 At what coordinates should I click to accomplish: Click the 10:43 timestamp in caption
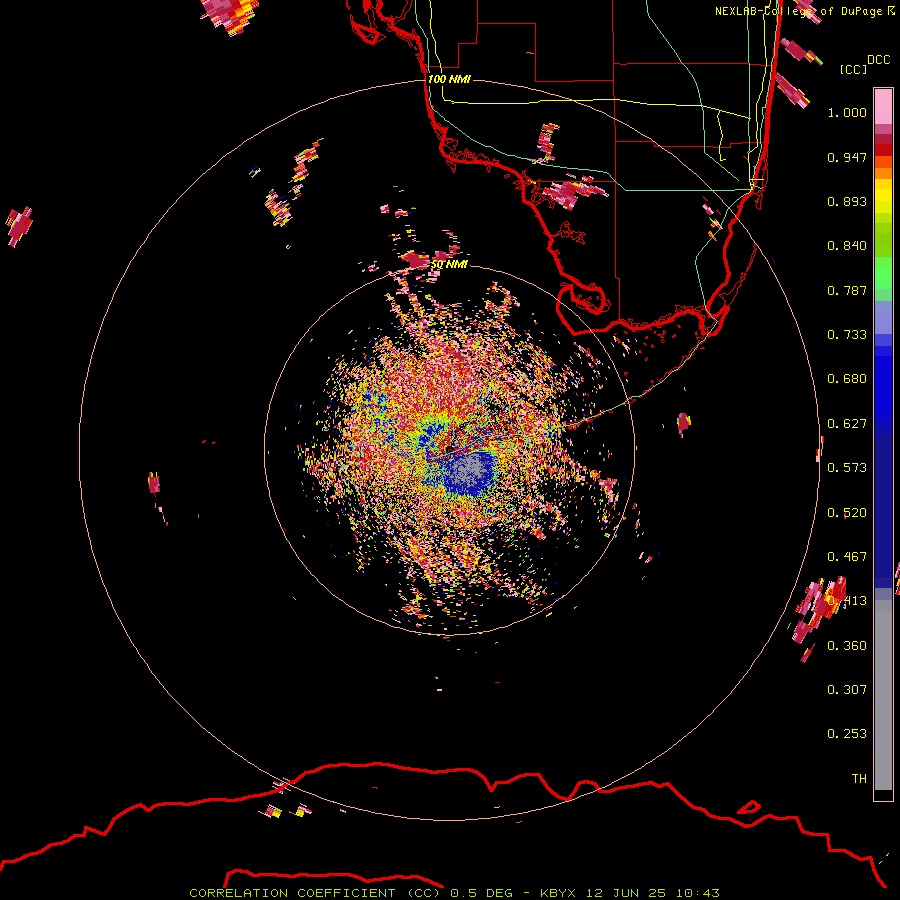pos(698,893)
